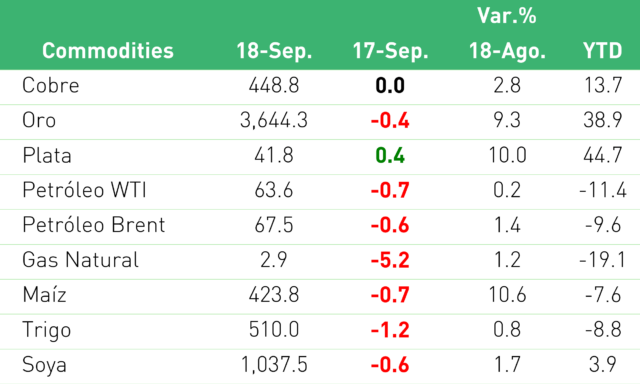Click the Var.% heading label
Image resolution: width=640 pixels, height=384 pixels.
point(507,16)
